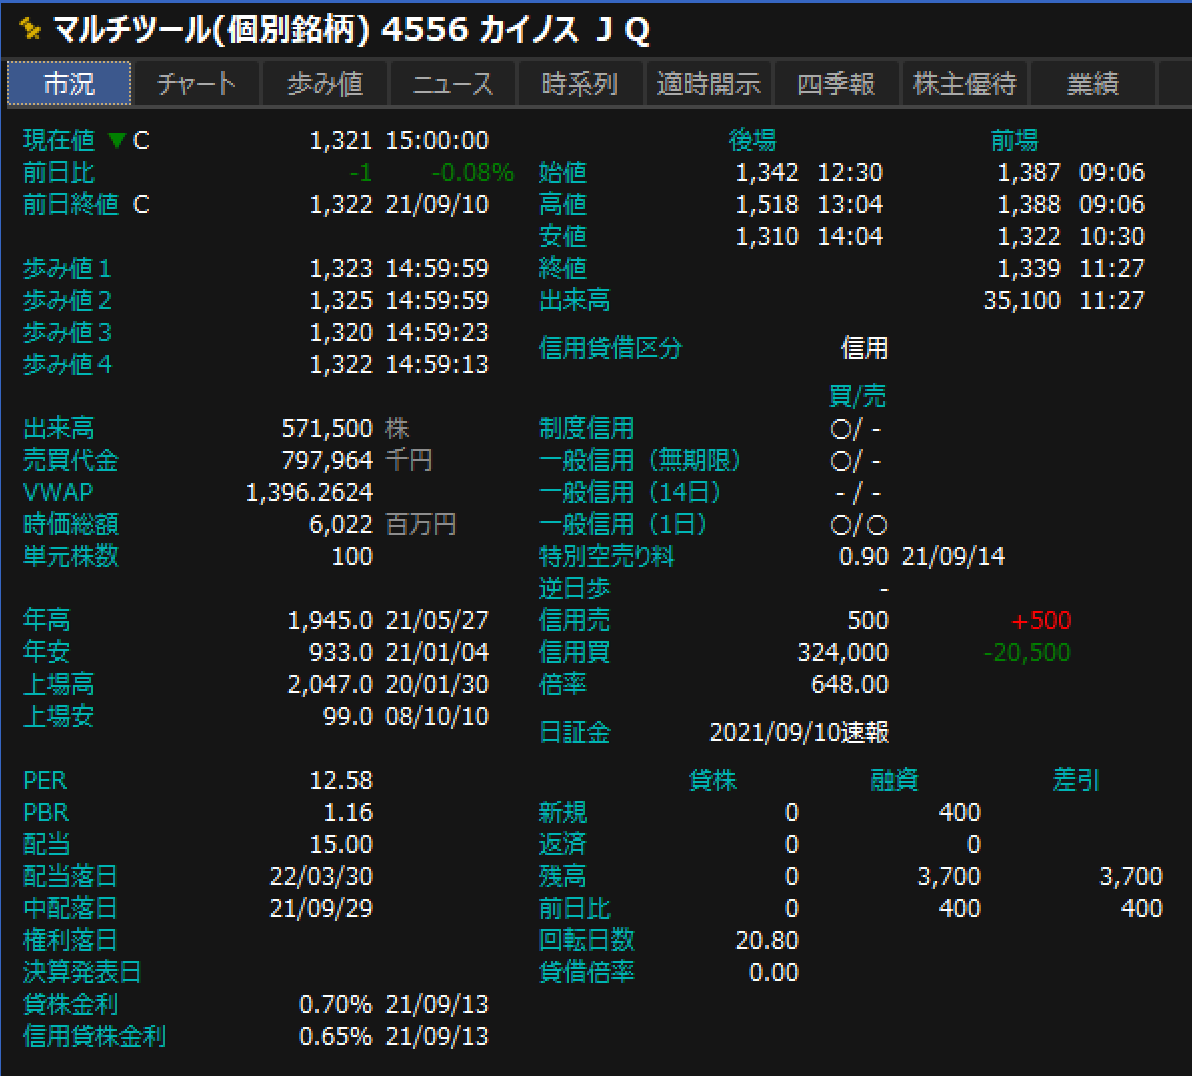Screen dimensions: 1192x1076
Task: Click the red +500 margin sell change
Action: 1041,621
